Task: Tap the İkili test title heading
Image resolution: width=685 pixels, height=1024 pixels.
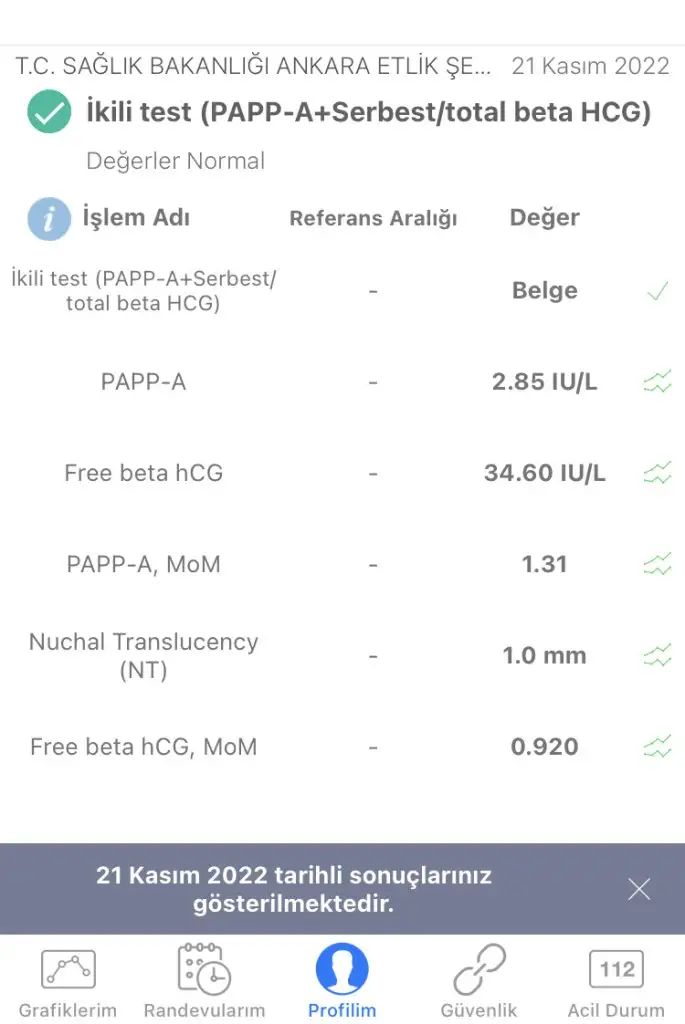Action: [x=368, y=112]
